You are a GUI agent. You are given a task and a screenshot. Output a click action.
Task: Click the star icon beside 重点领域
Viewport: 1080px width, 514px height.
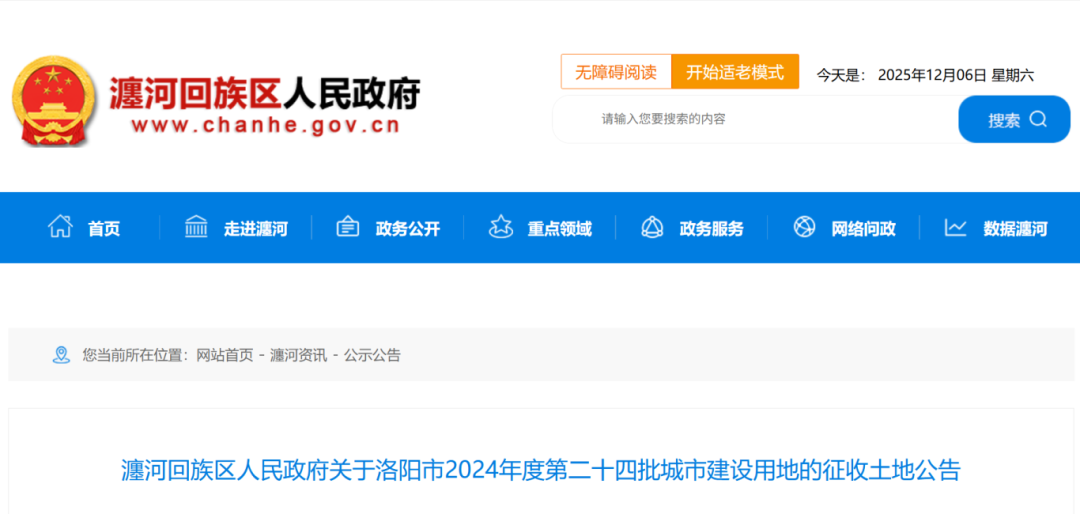click(501, 227)
